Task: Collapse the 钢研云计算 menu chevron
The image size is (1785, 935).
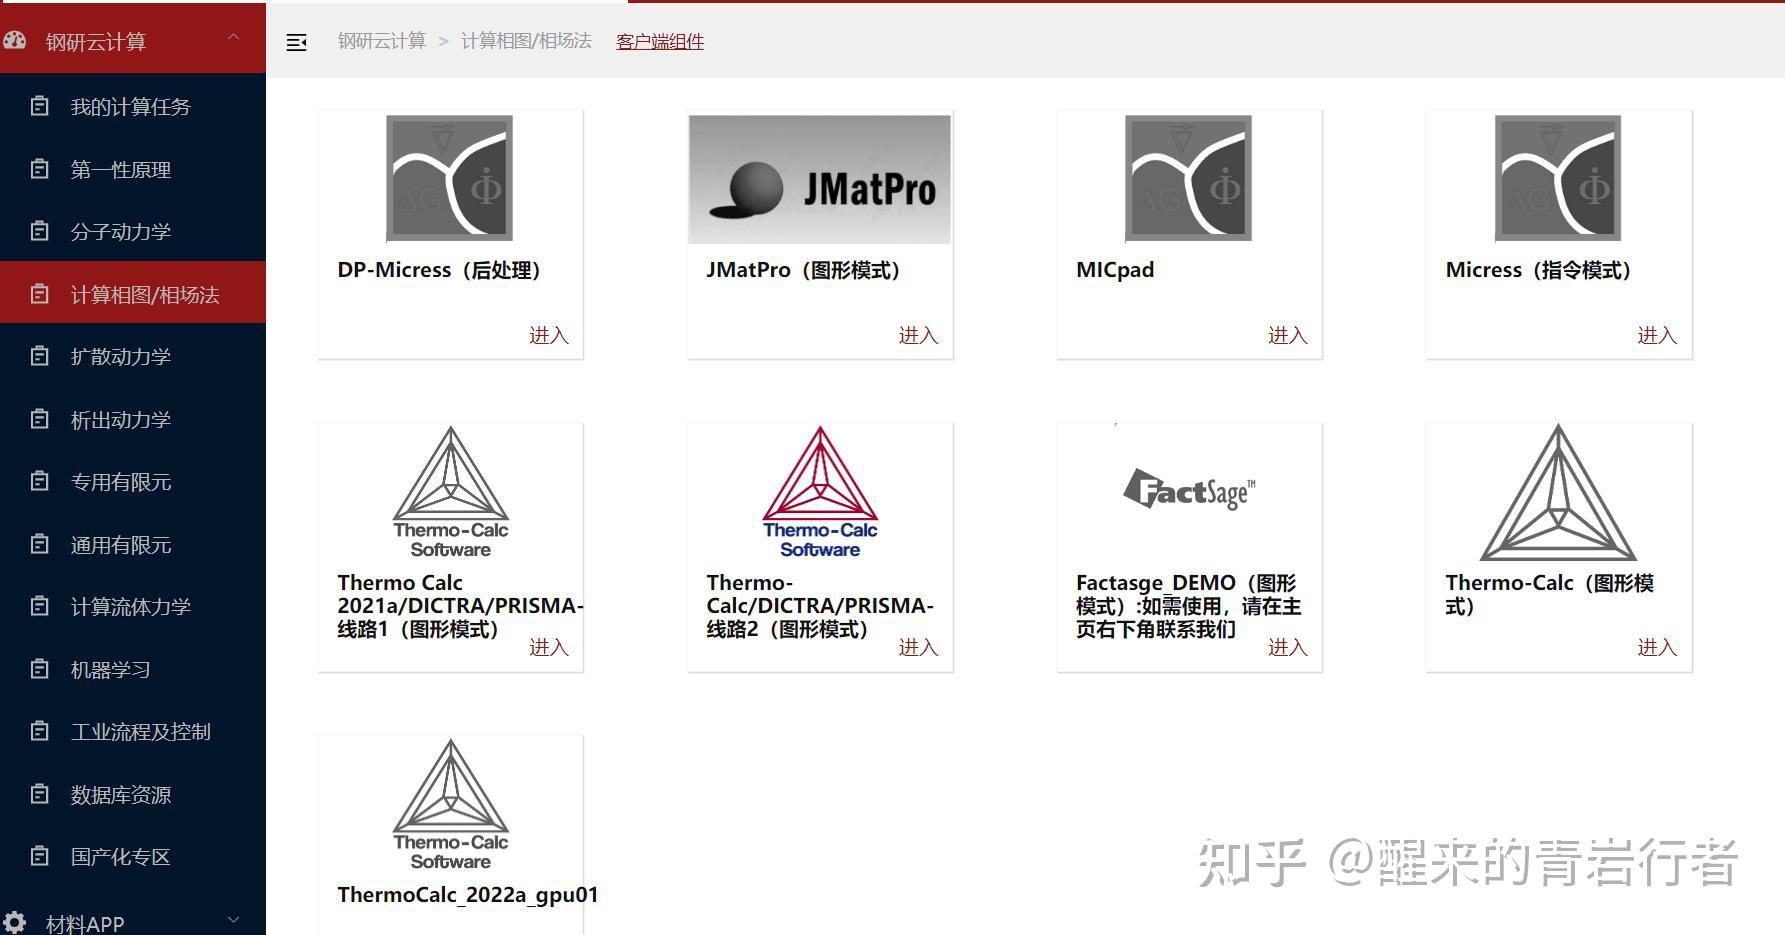Action: [x=233, y=38]
